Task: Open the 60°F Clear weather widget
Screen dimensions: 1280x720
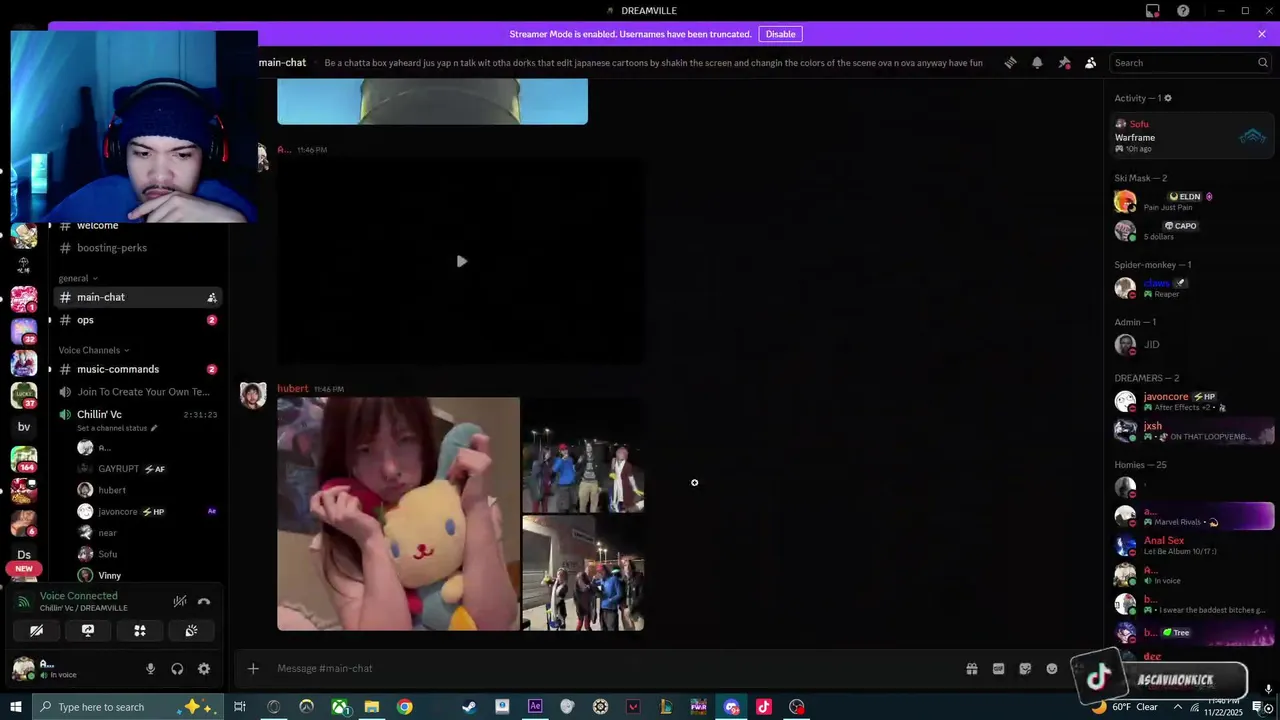Action: [1126, 707]
